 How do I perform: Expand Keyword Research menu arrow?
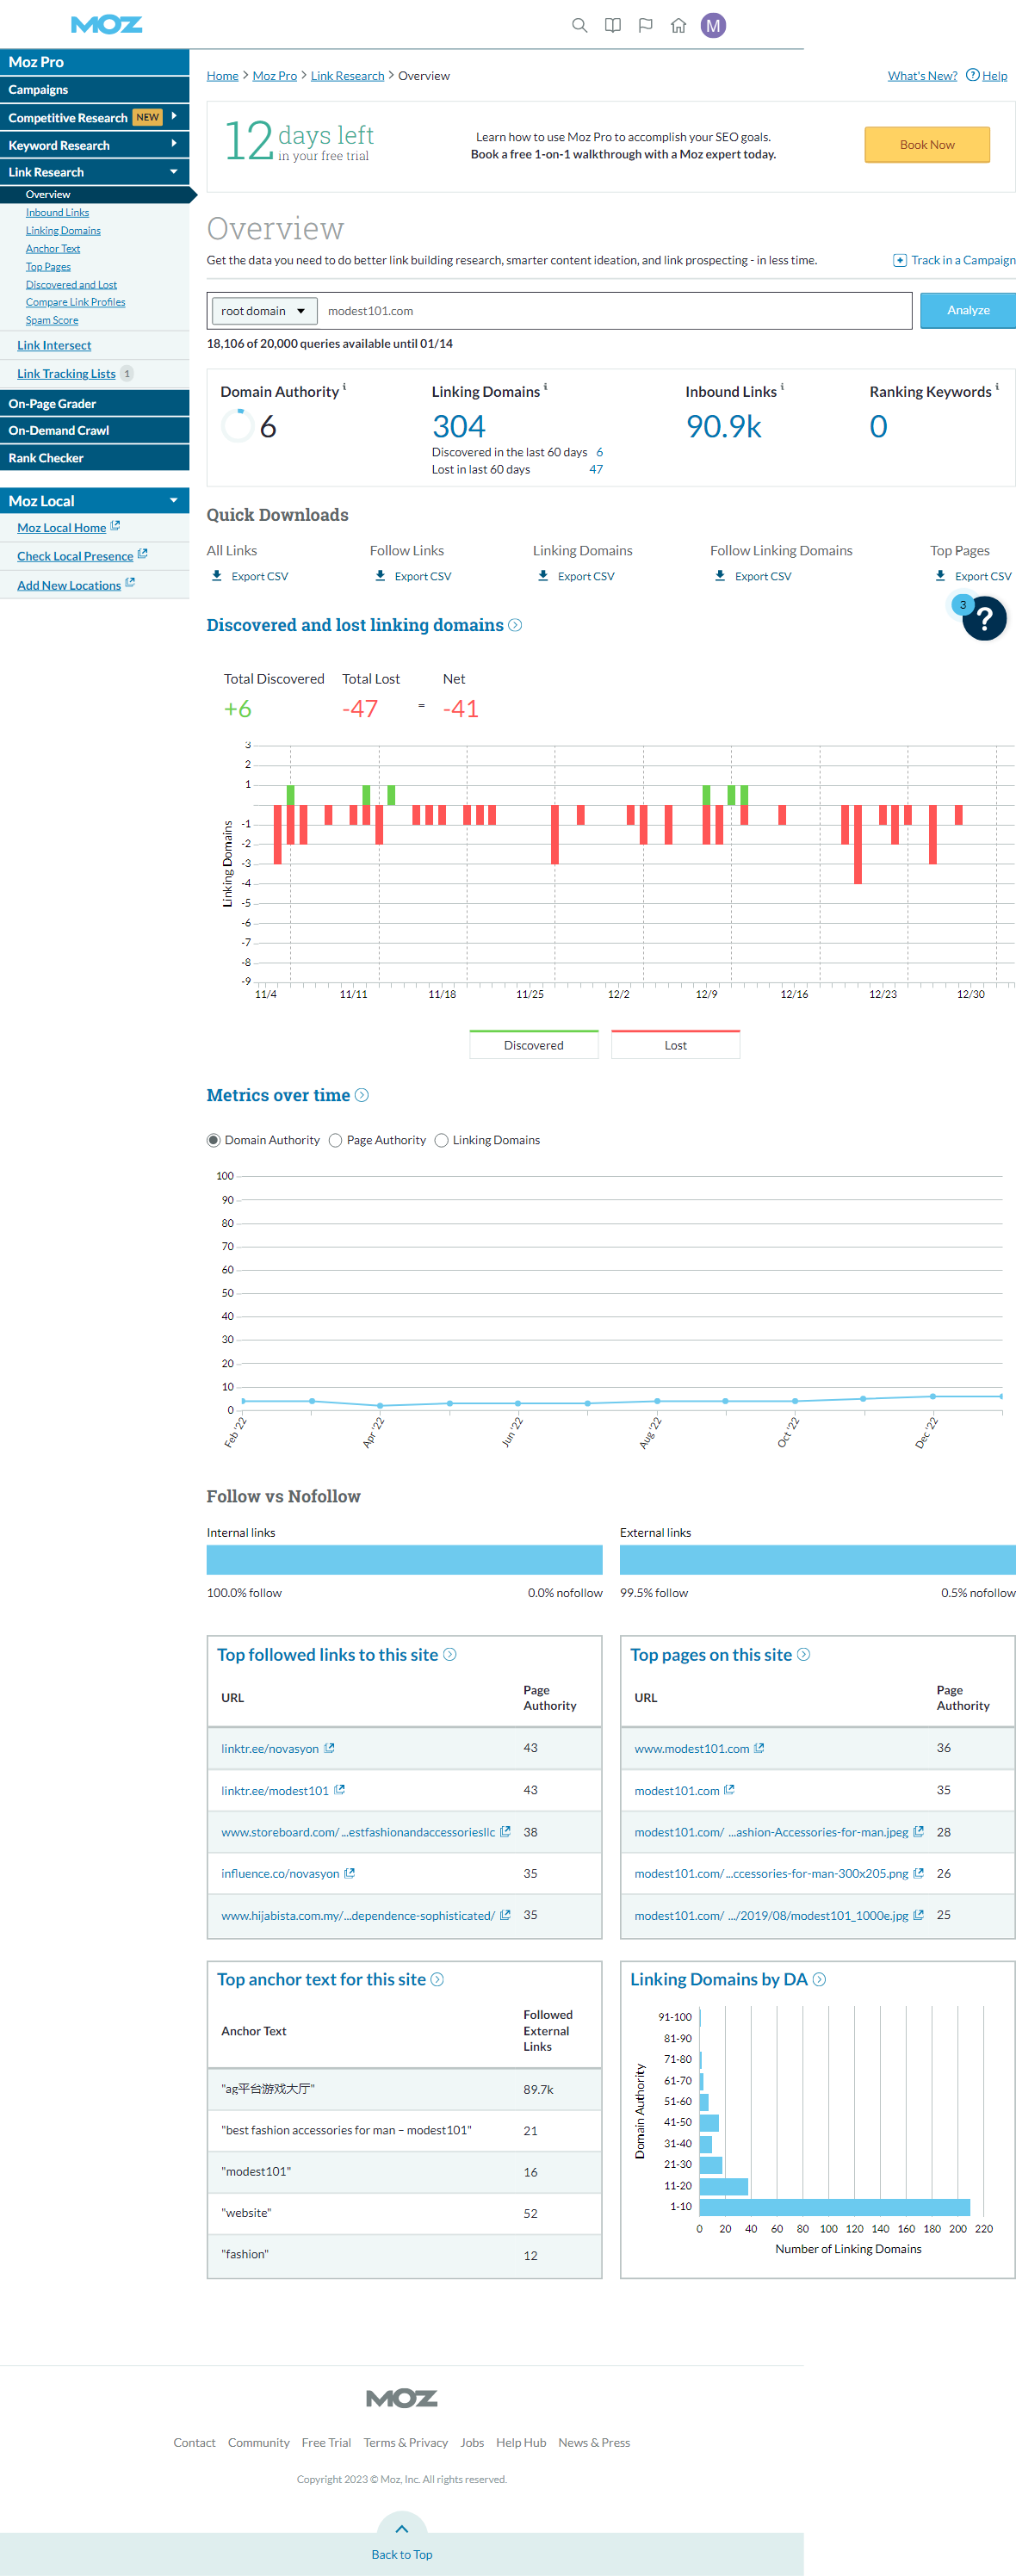pos(174,144)
